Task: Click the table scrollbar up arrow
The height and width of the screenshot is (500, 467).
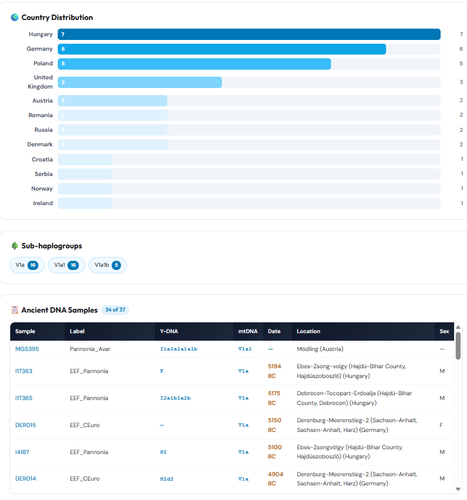Action: (x=458, y=327)
